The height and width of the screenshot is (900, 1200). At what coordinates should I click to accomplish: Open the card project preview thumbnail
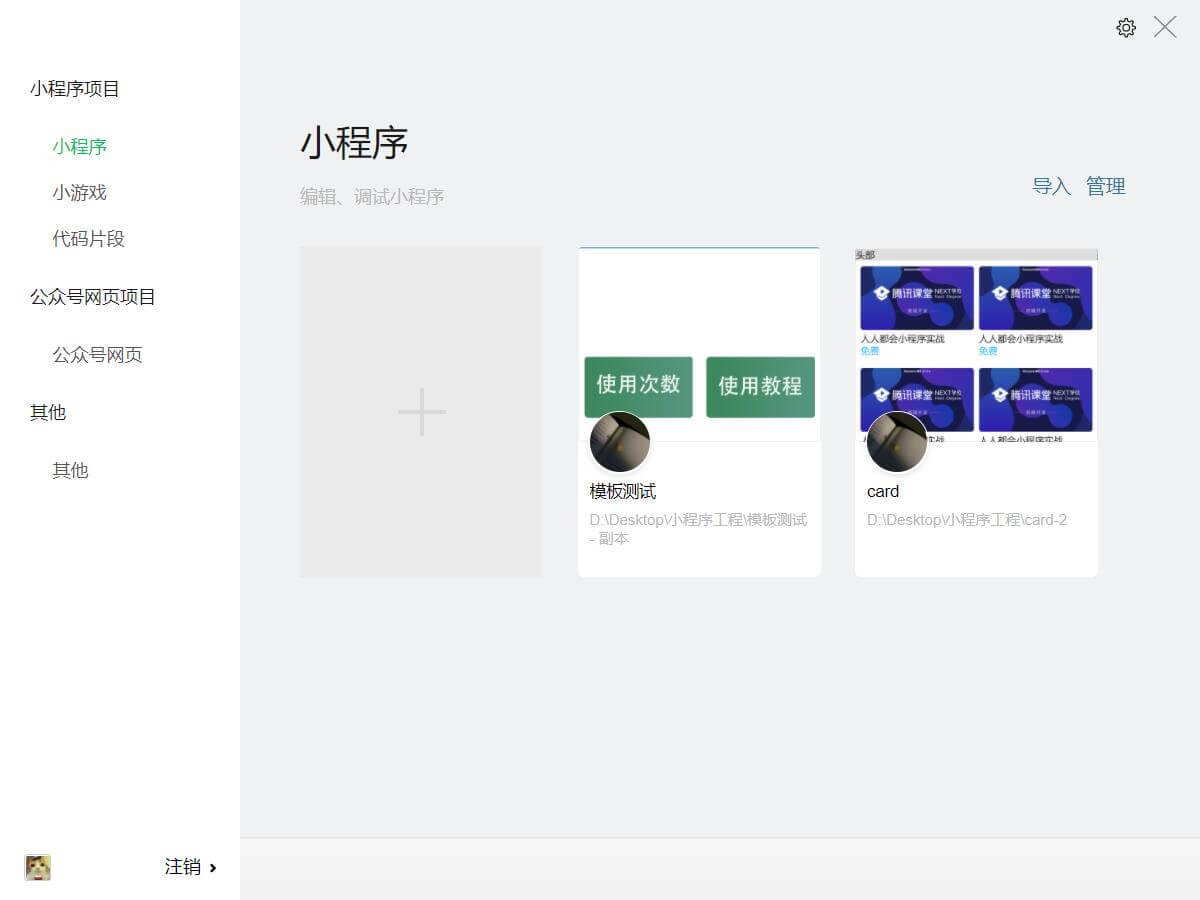[976, 345]
